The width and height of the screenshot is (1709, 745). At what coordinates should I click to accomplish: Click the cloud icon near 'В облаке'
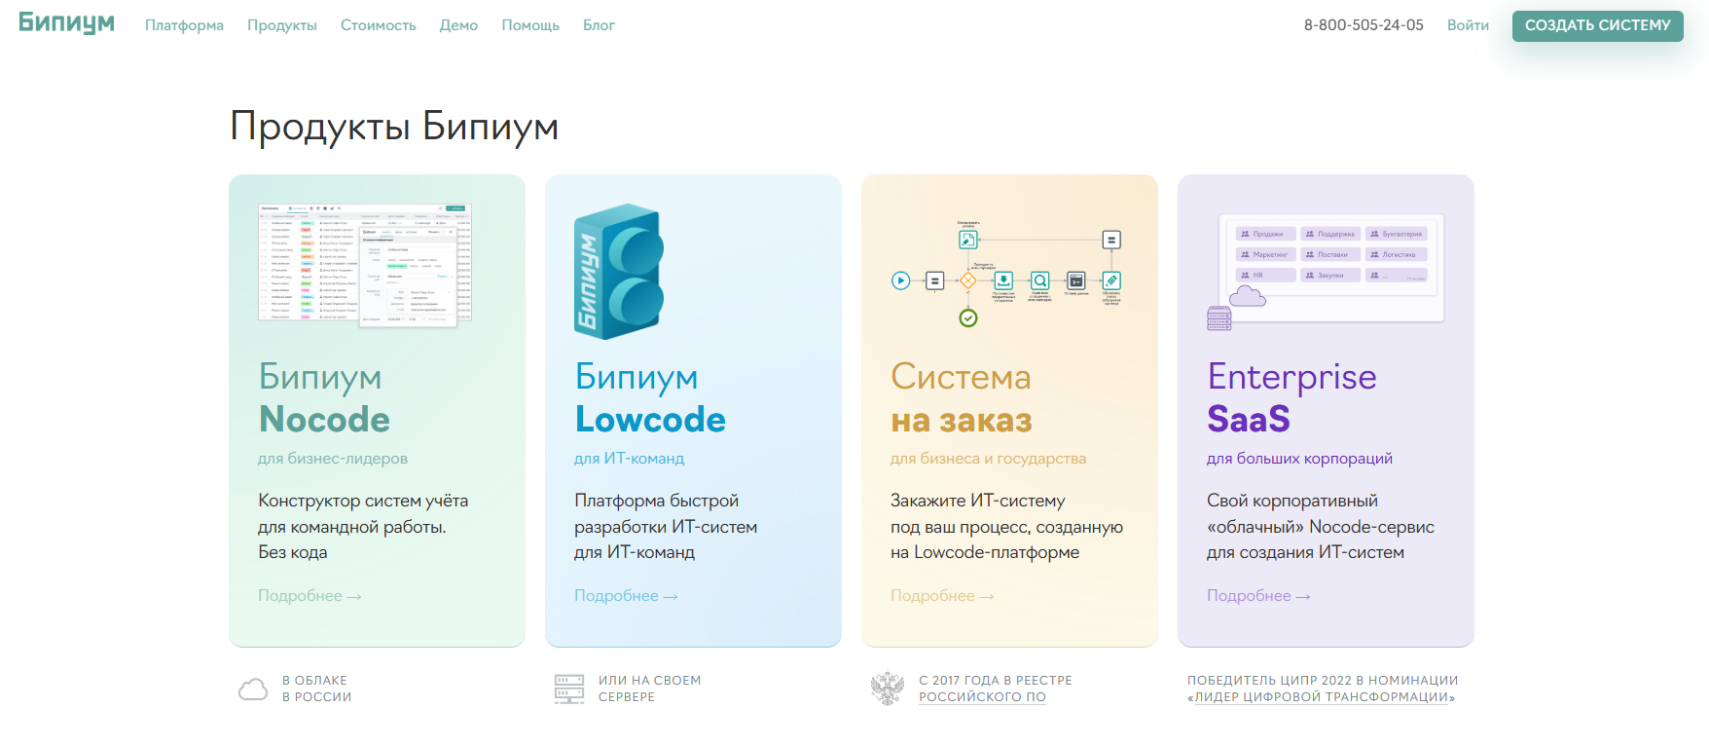(253, 689)
